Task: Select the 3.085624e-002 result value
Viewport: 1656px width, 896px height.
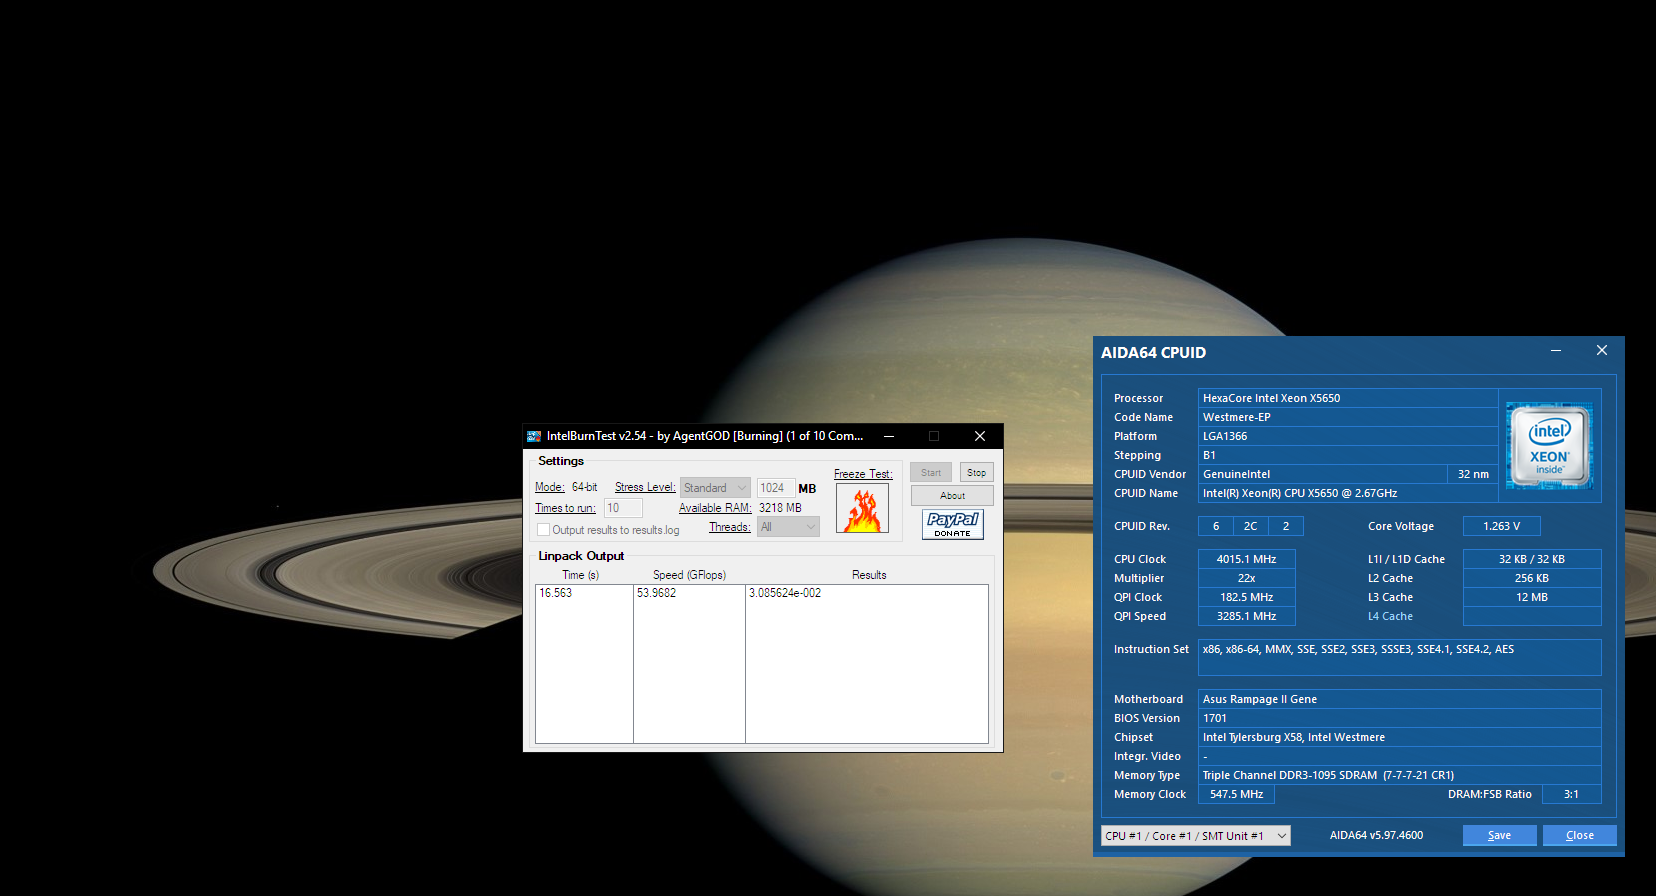Action: 785,593
